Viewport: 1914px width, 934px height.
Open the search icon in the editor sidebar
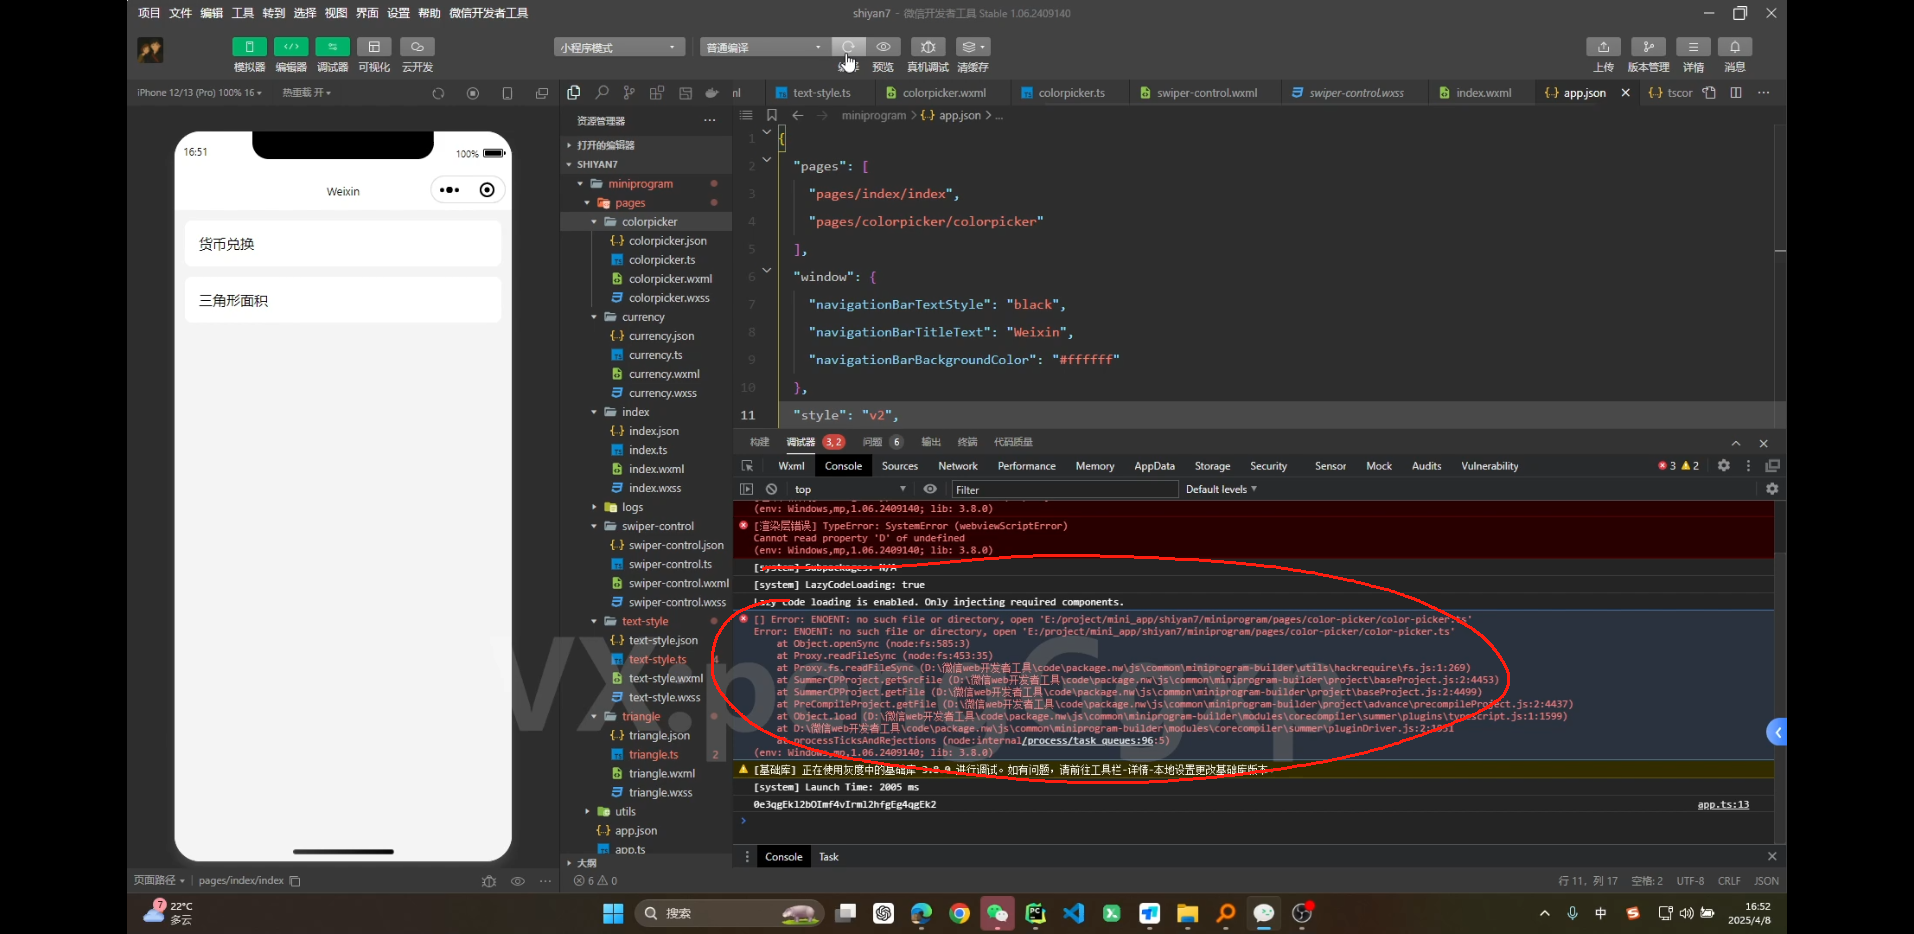602,93
